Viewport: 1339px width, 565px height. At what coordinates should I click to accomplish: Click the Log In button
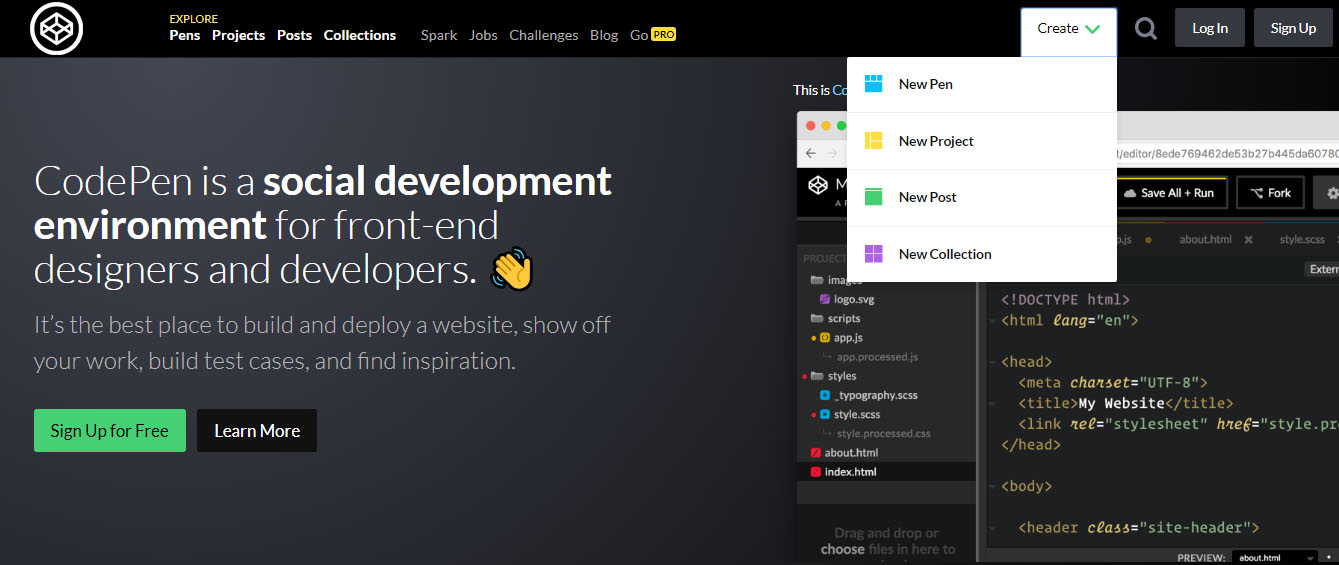(x=1210, y=28)
